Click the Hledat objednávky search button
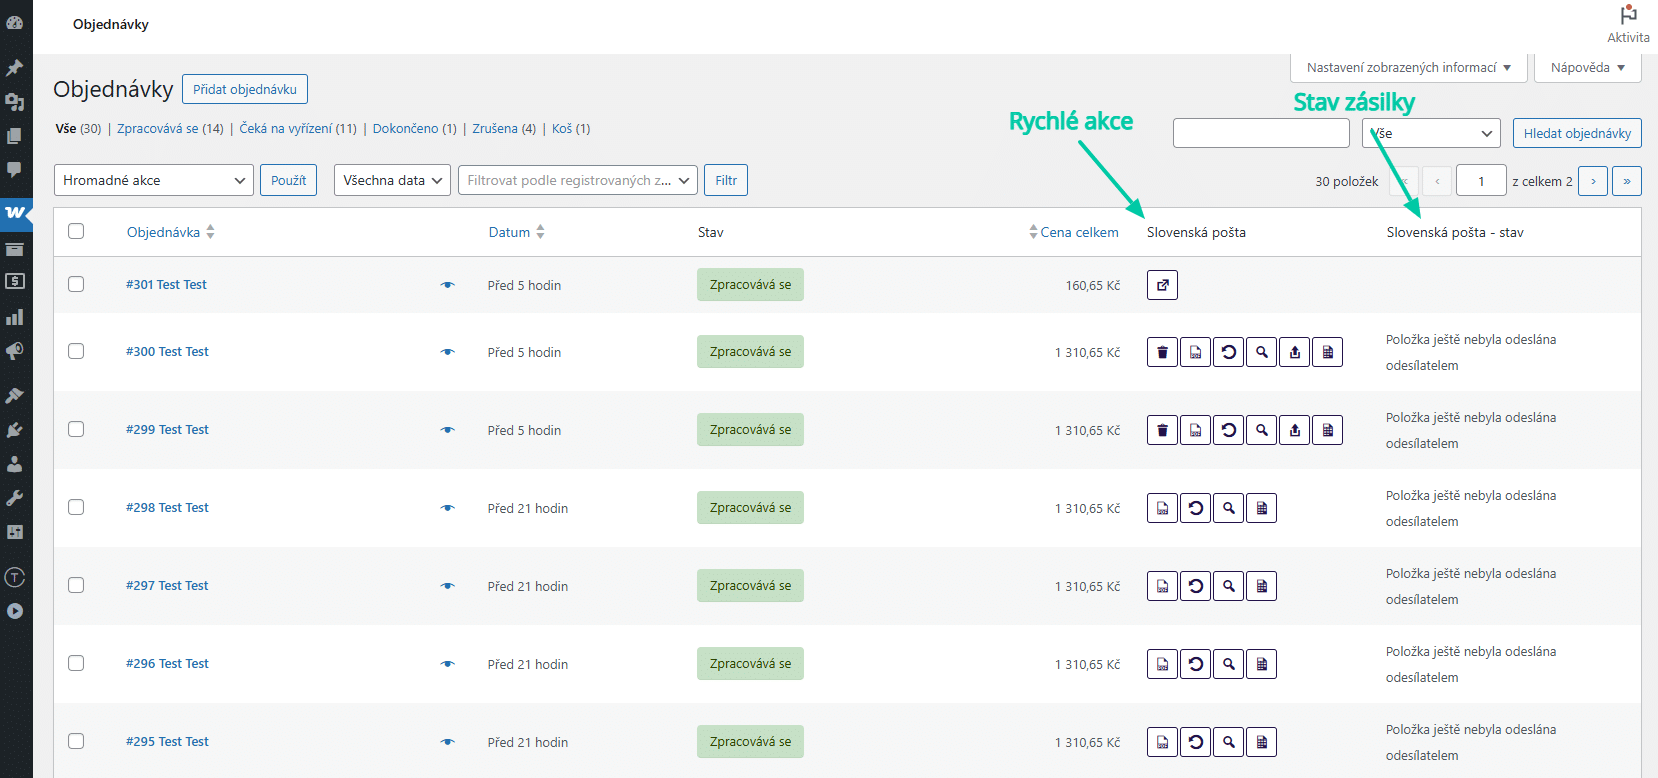 click(x=1577, y=133)
